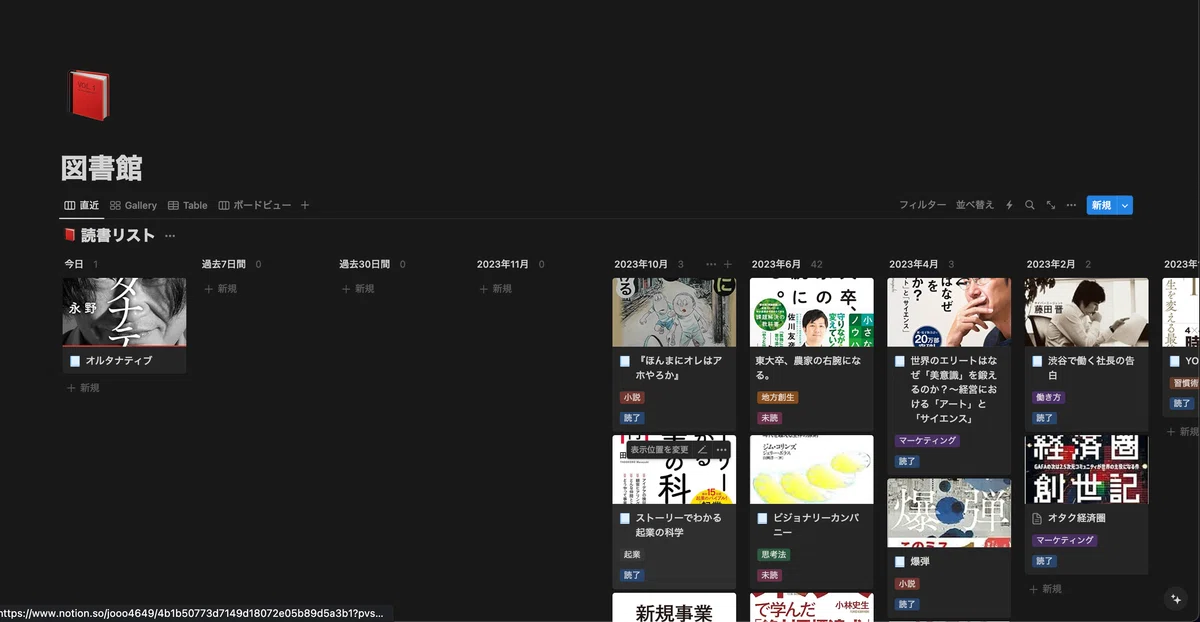This screenshot has width=1200, height=622.
Task: Add card via 2023年10月 column plus icon
Action: (728, 264)
